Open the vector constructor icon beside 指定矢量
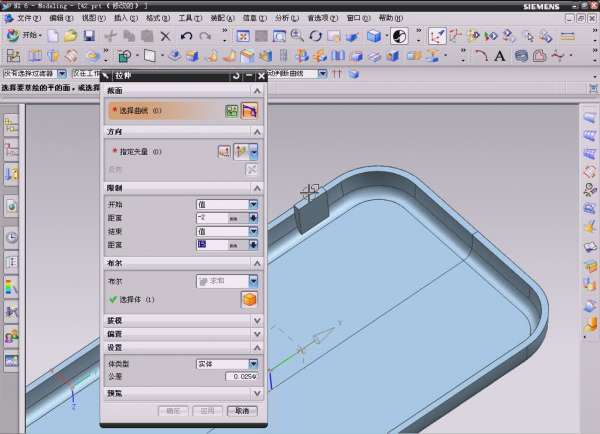600x434 pixels. [226, 151]
